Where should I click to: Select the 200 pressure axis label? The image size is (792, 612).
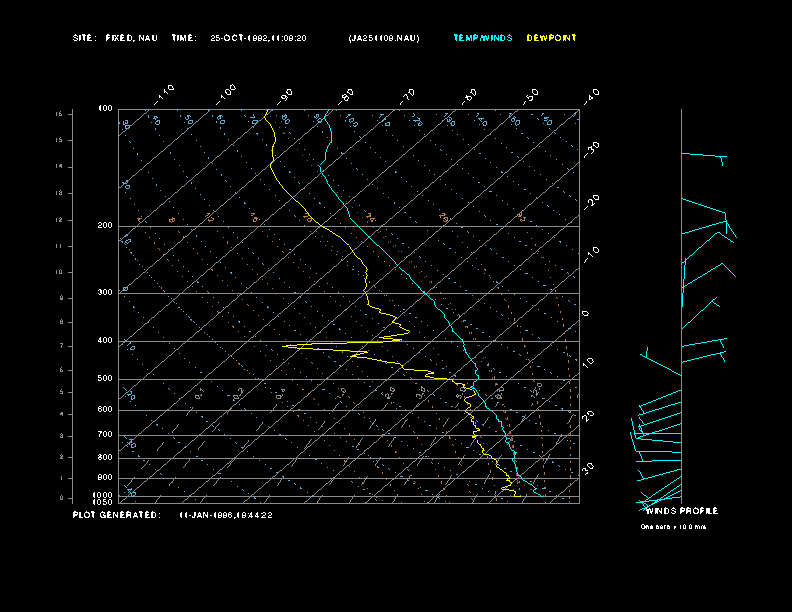tap(105, 226)
